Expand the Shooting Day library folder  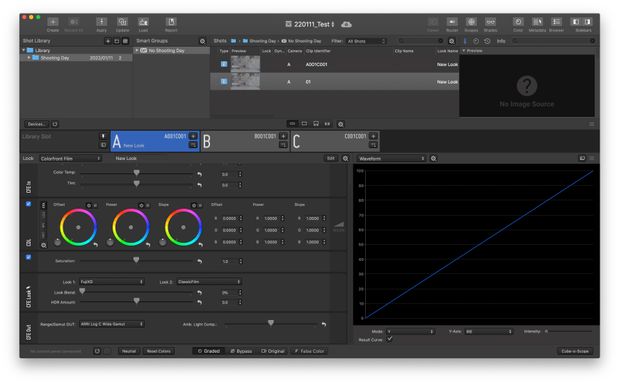[x=28, y=58]
